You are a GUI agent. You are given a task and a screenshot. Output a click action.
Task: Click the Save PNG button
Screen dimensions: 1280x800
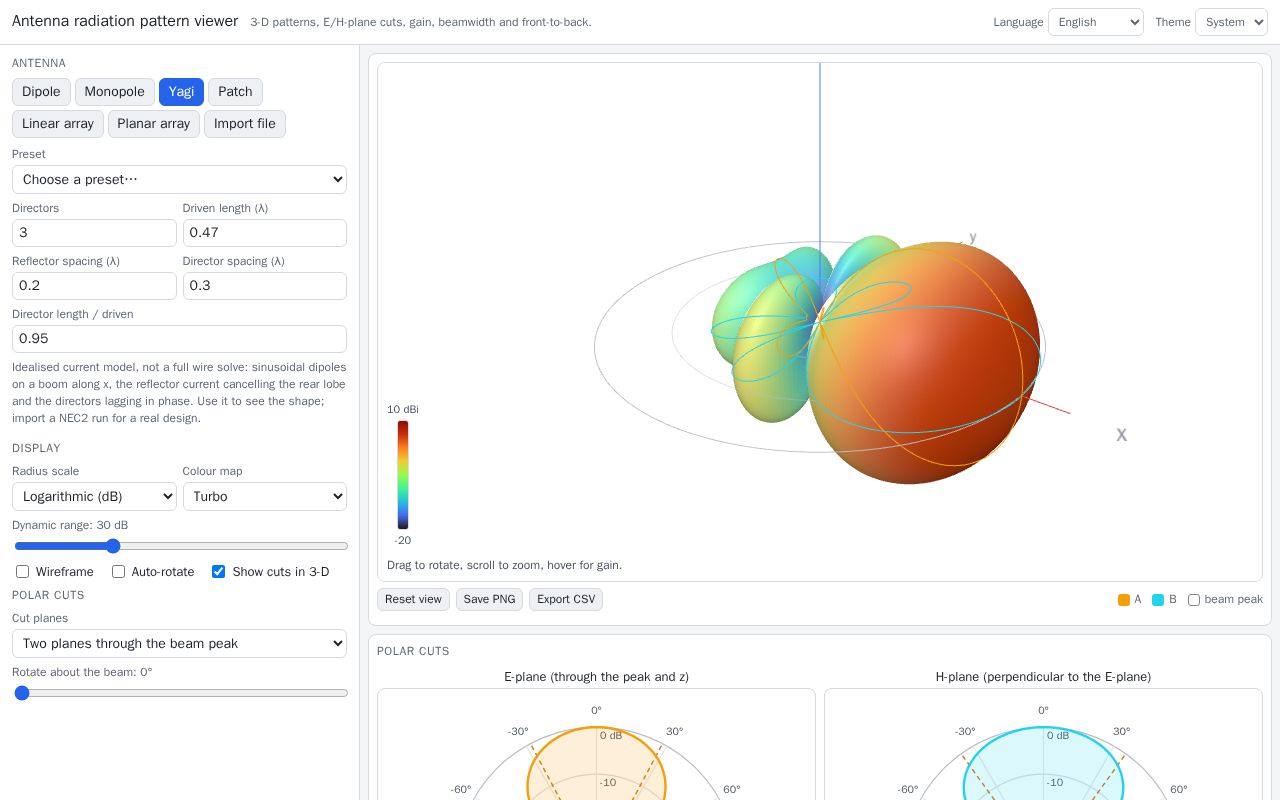(x=489, y=599)
